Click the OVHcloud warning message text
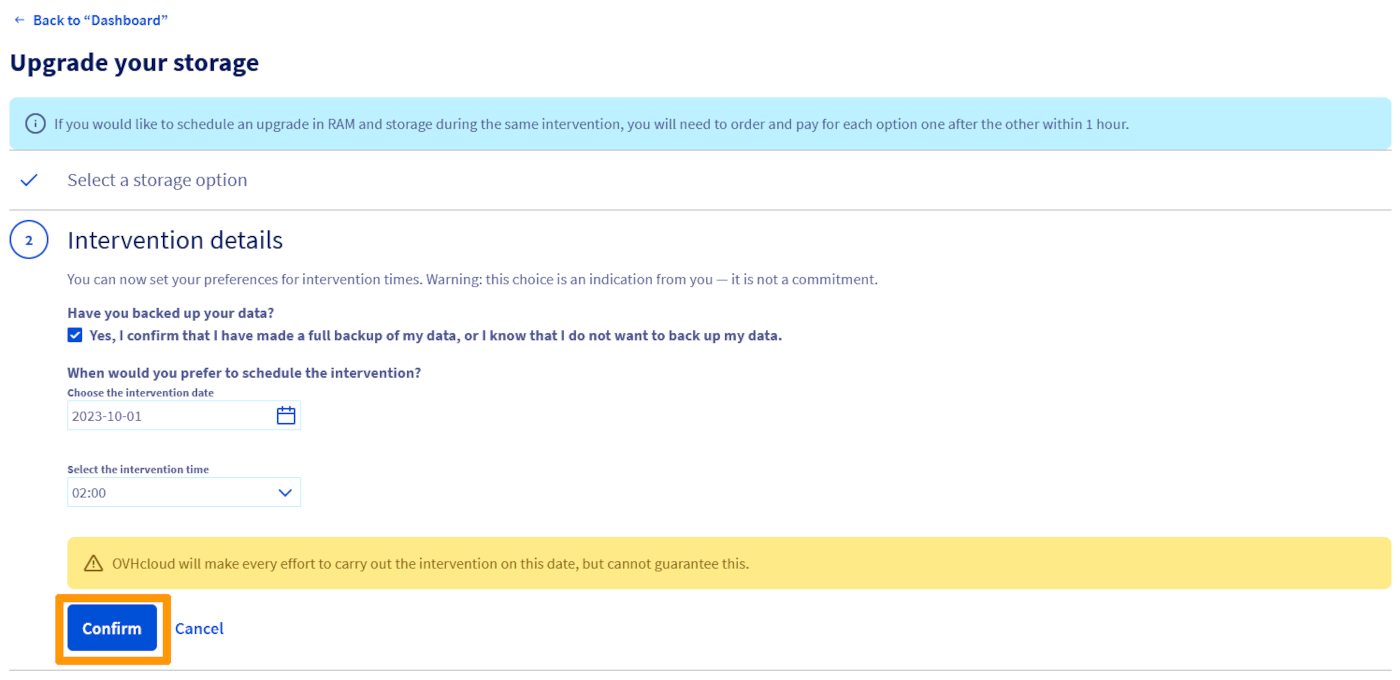This screenshot has height=680, width=1400. coord(430,563)
